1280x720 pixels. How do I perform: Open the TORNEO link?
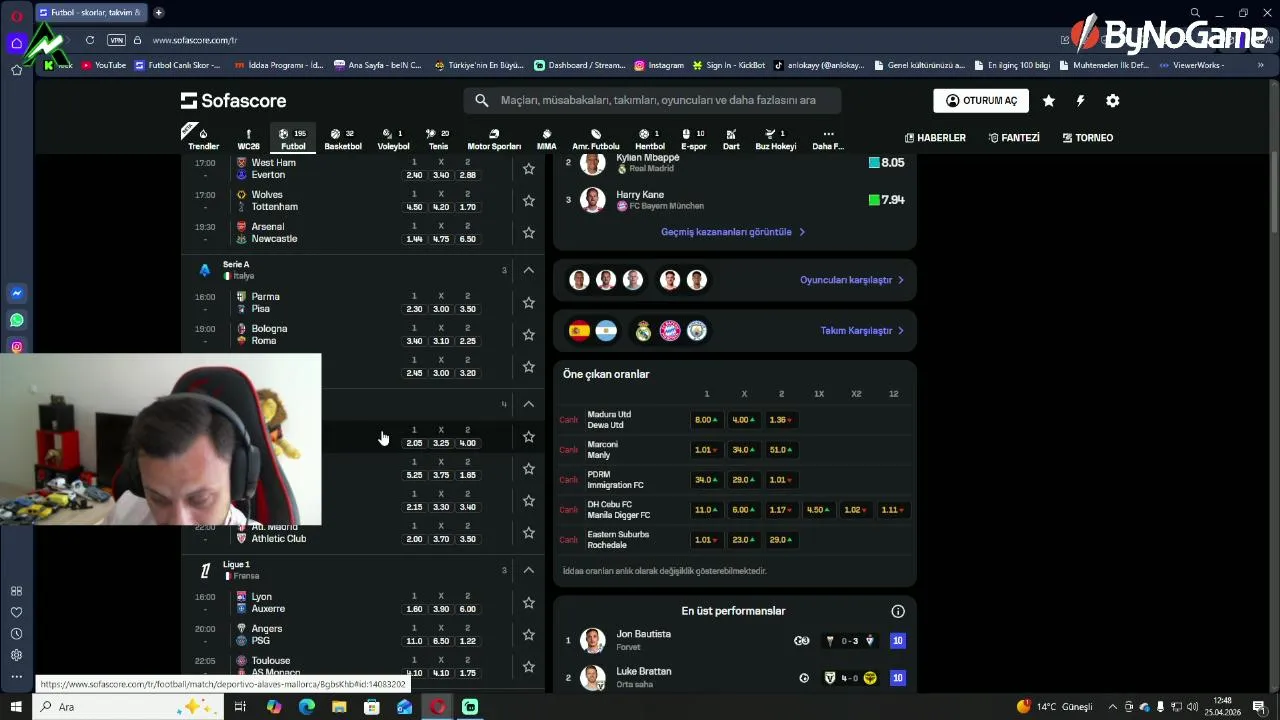(x=1087, y=138)
